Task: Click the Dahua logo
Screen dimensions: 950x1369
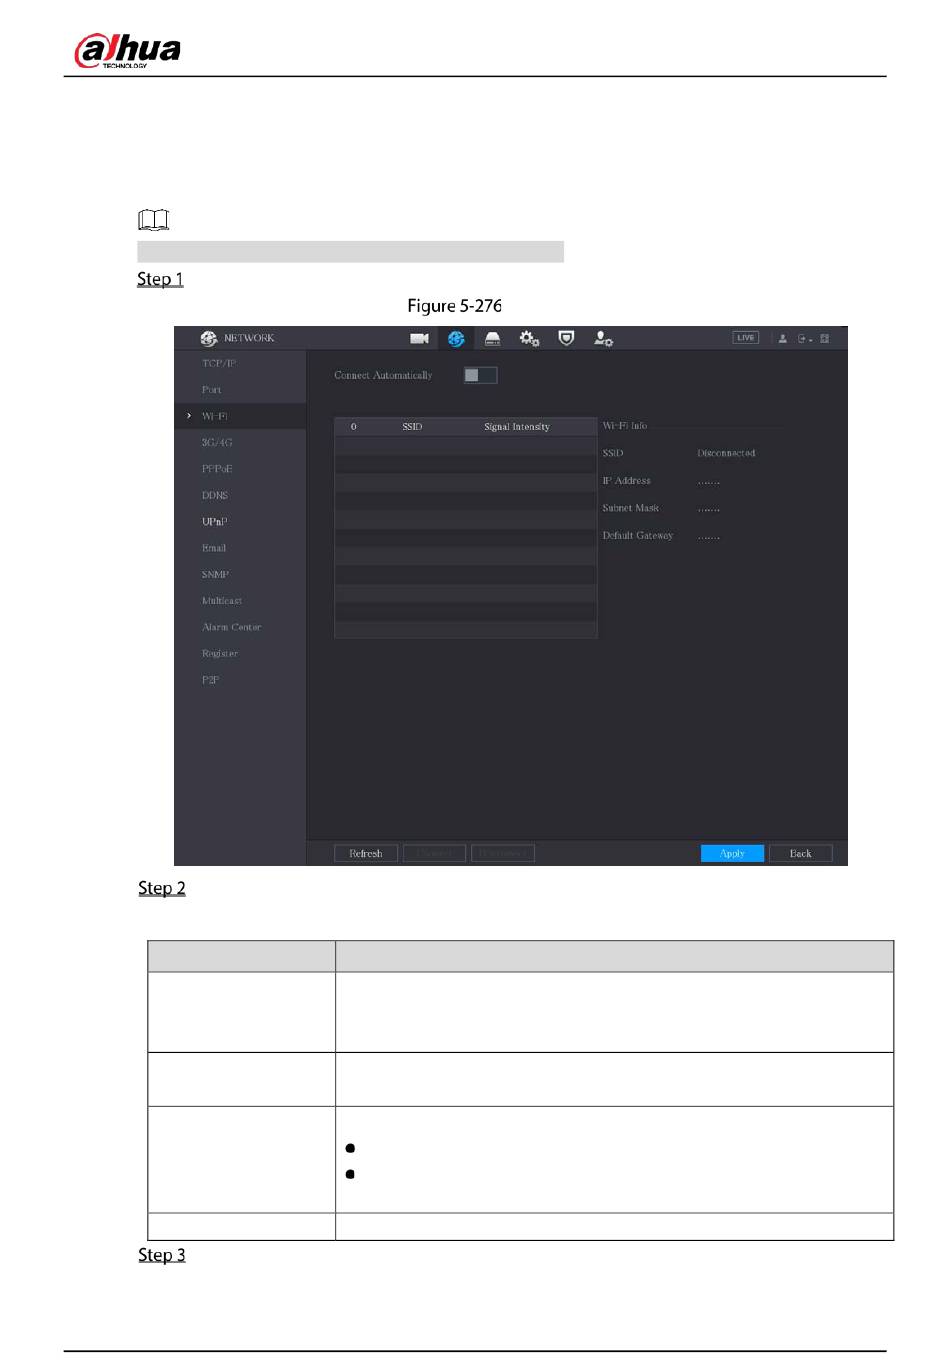Action: tap(128, 50)
